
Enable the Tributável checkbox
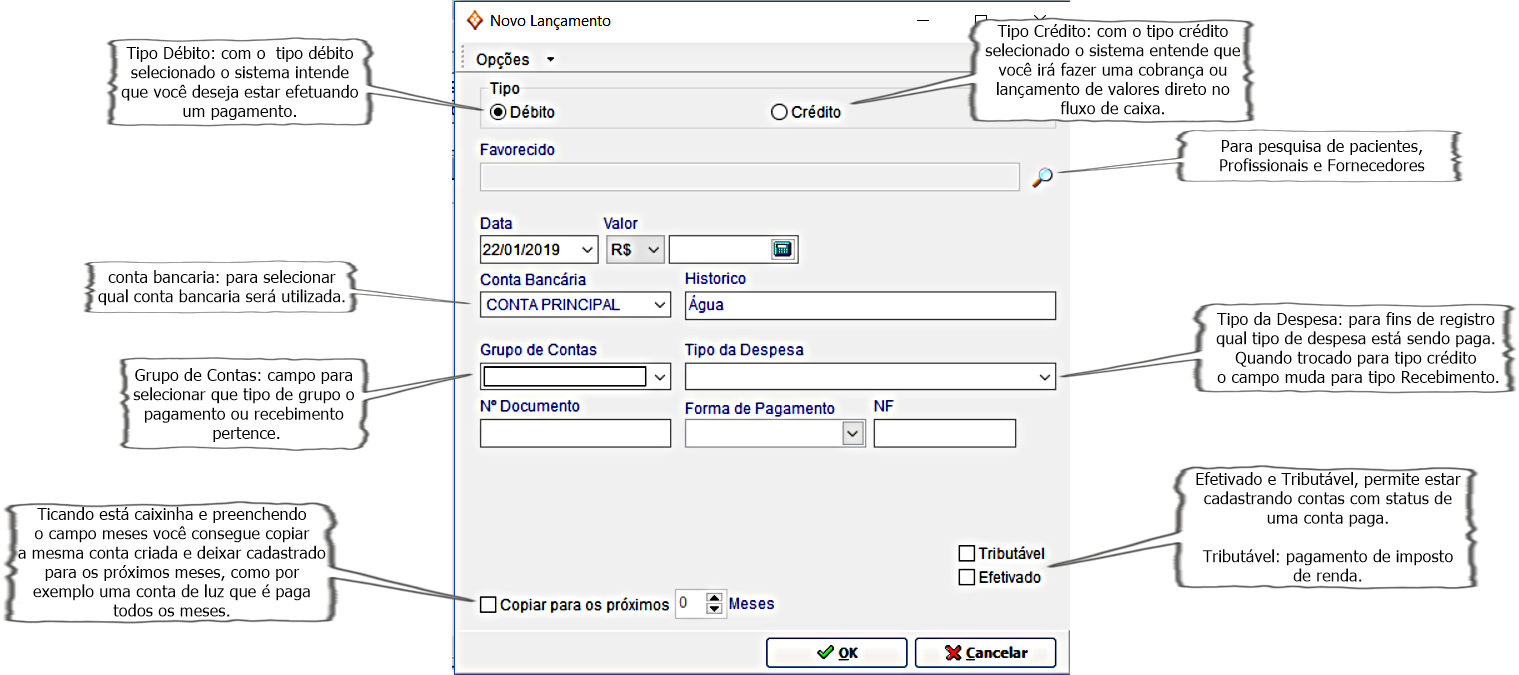tap(966, 554)
